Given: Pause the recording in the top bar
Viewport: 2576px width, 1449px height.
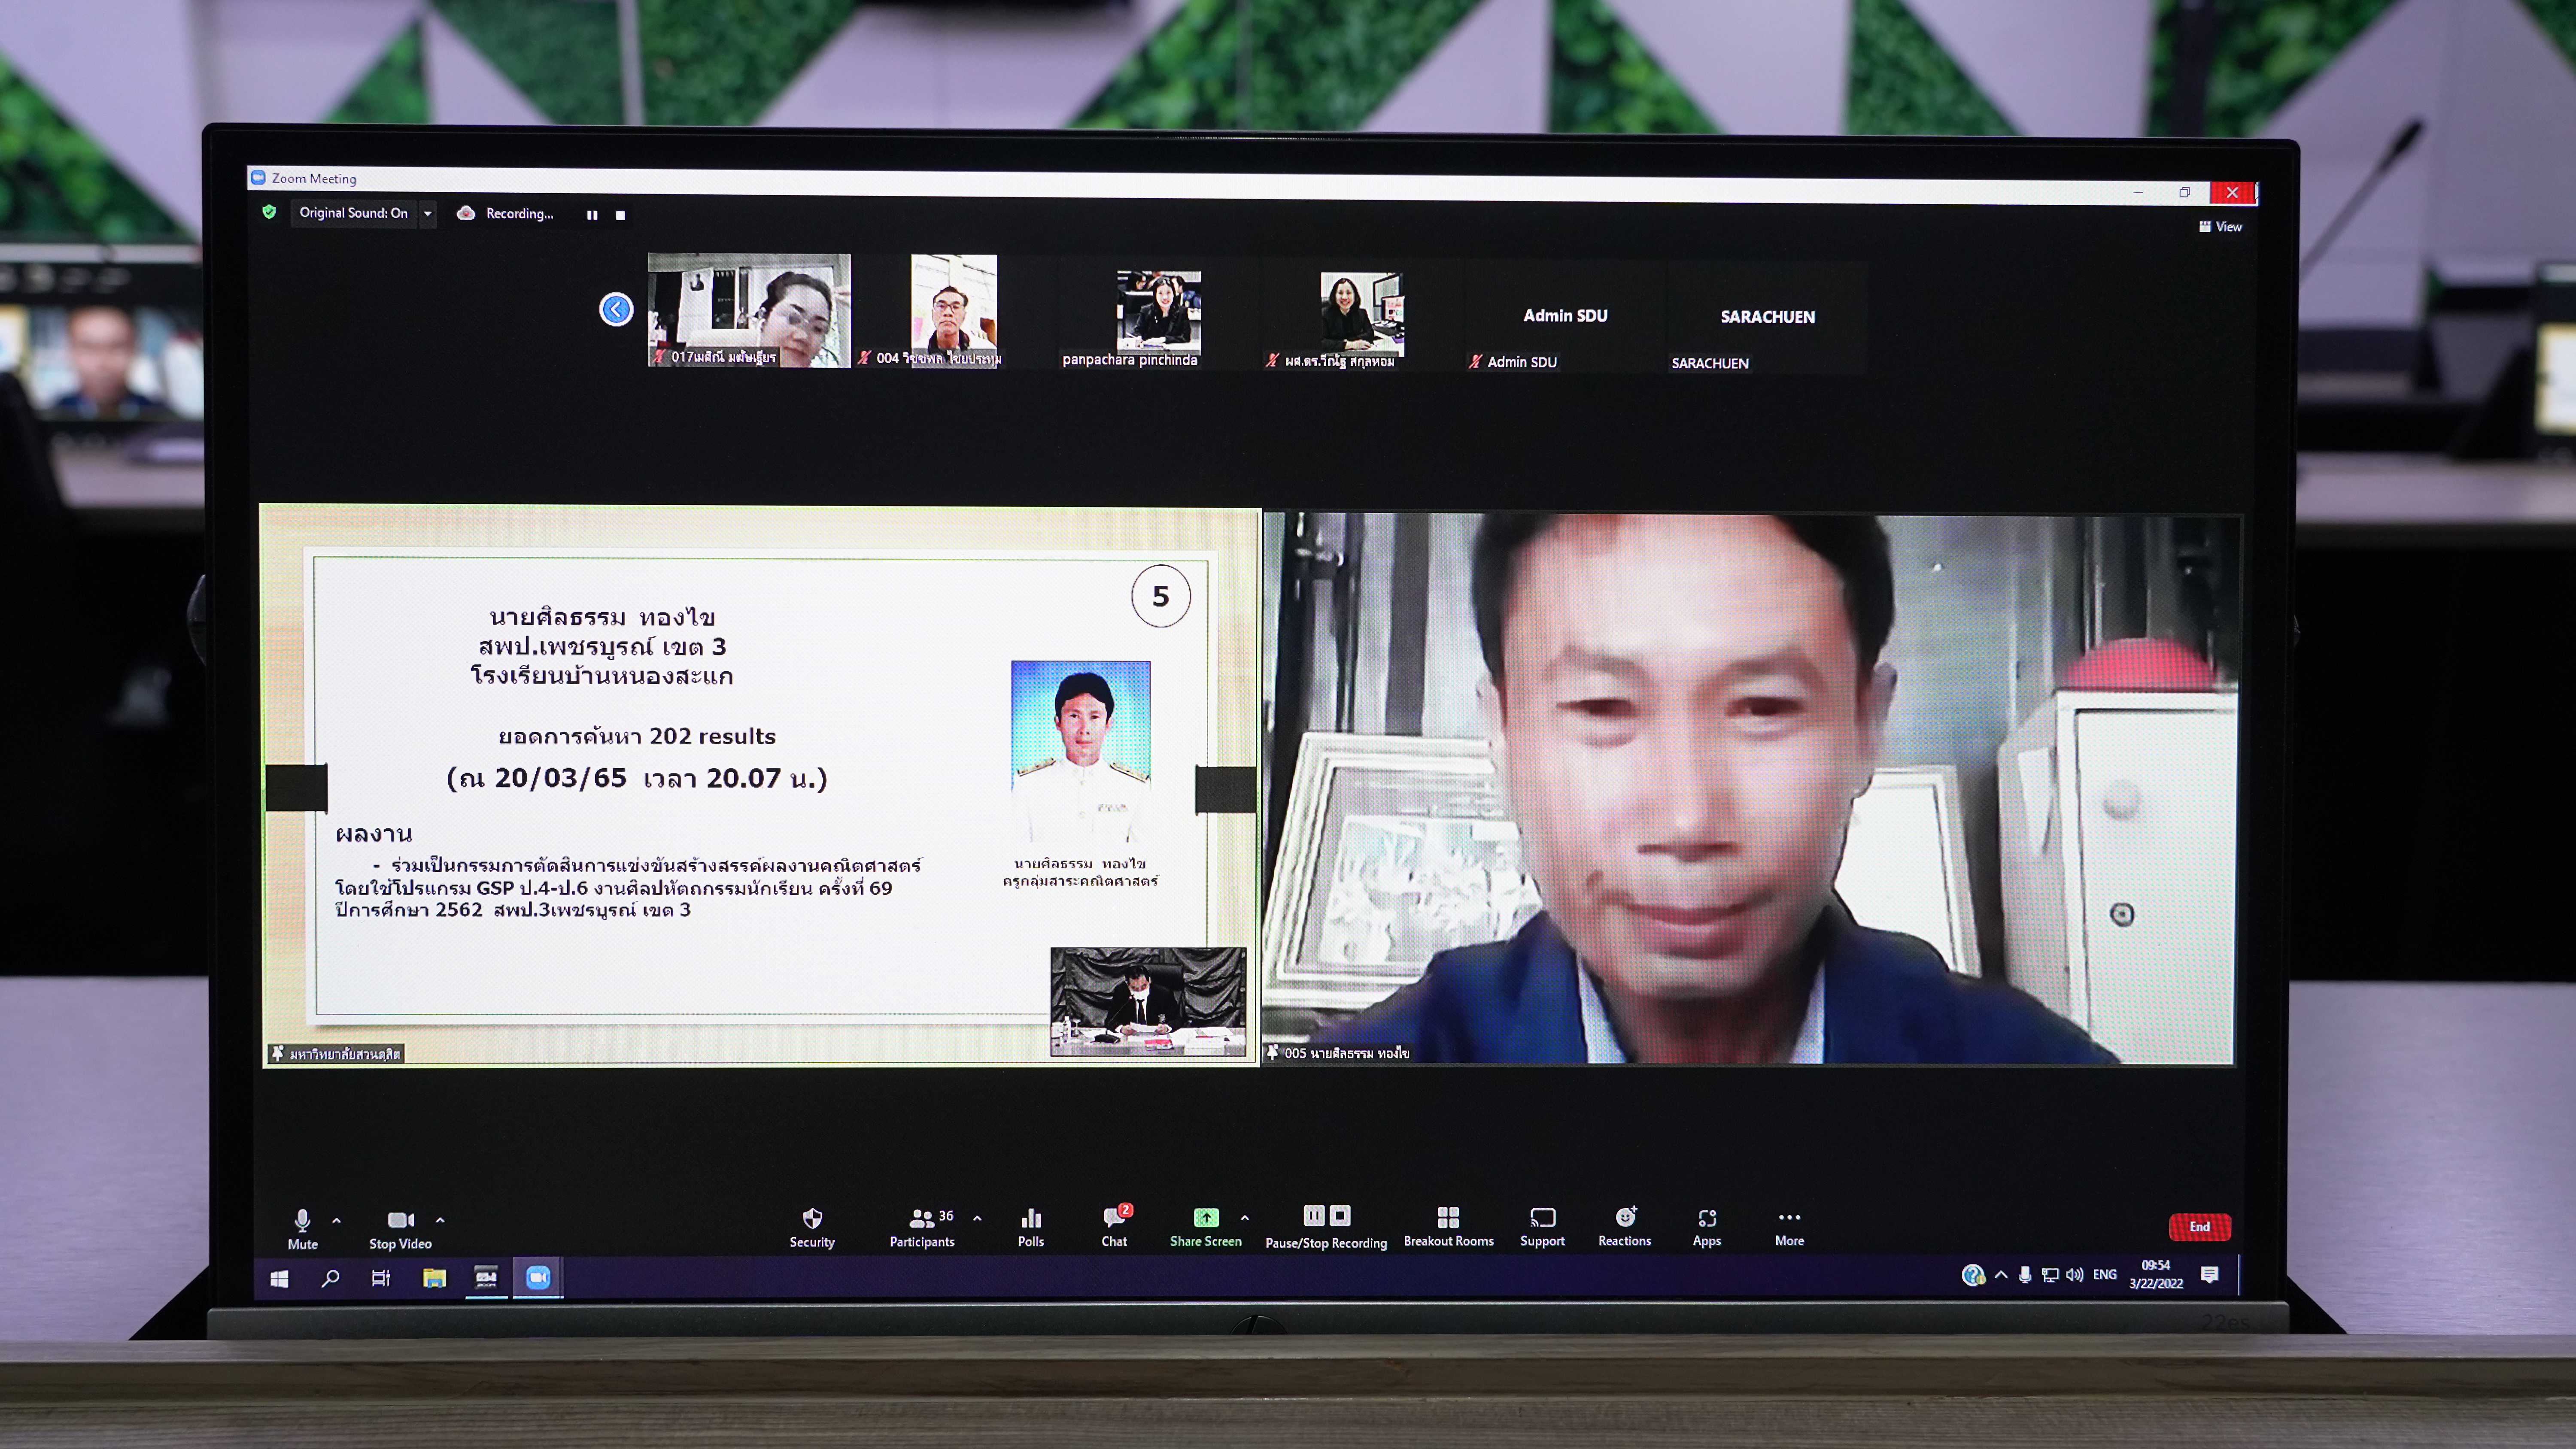Looking at the screenshot, I should point(592,215).
